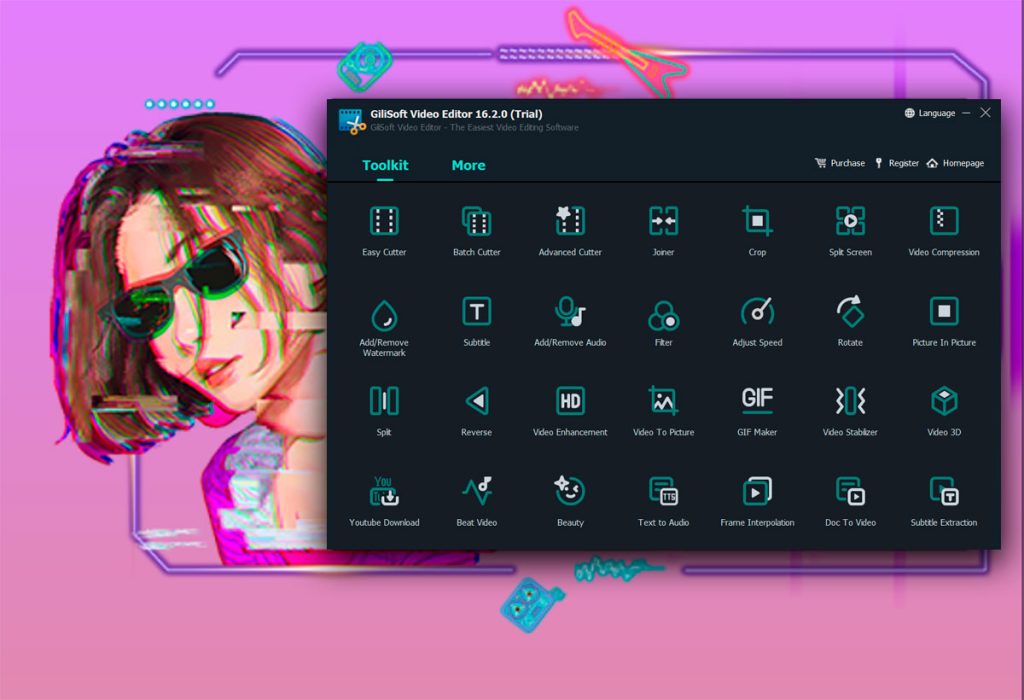
Task: Select the Text to Audio tool
Action: (x=664, y=501)
